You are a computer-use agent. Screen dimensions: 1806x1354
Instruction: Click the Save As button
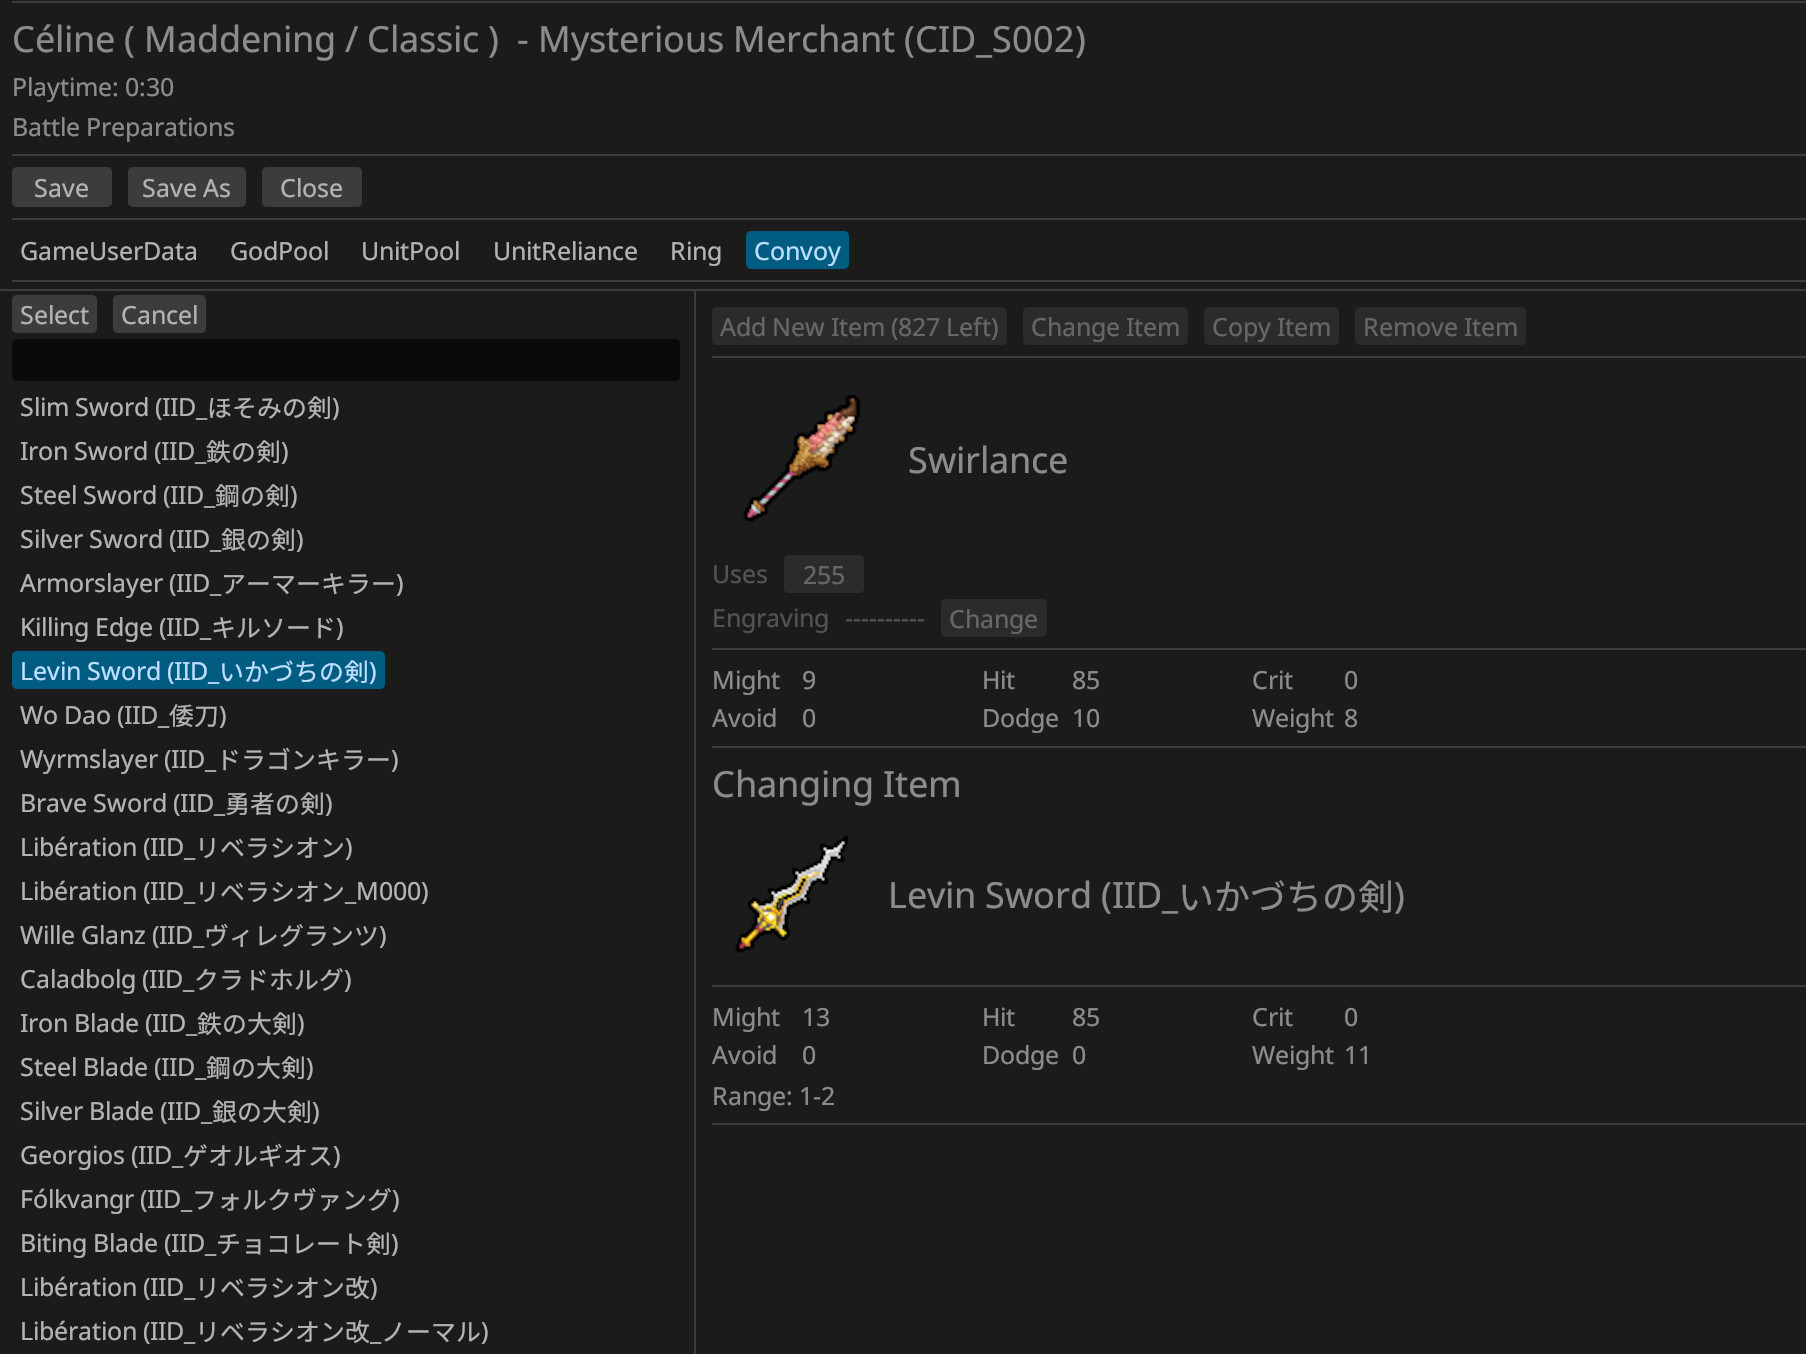186,187
